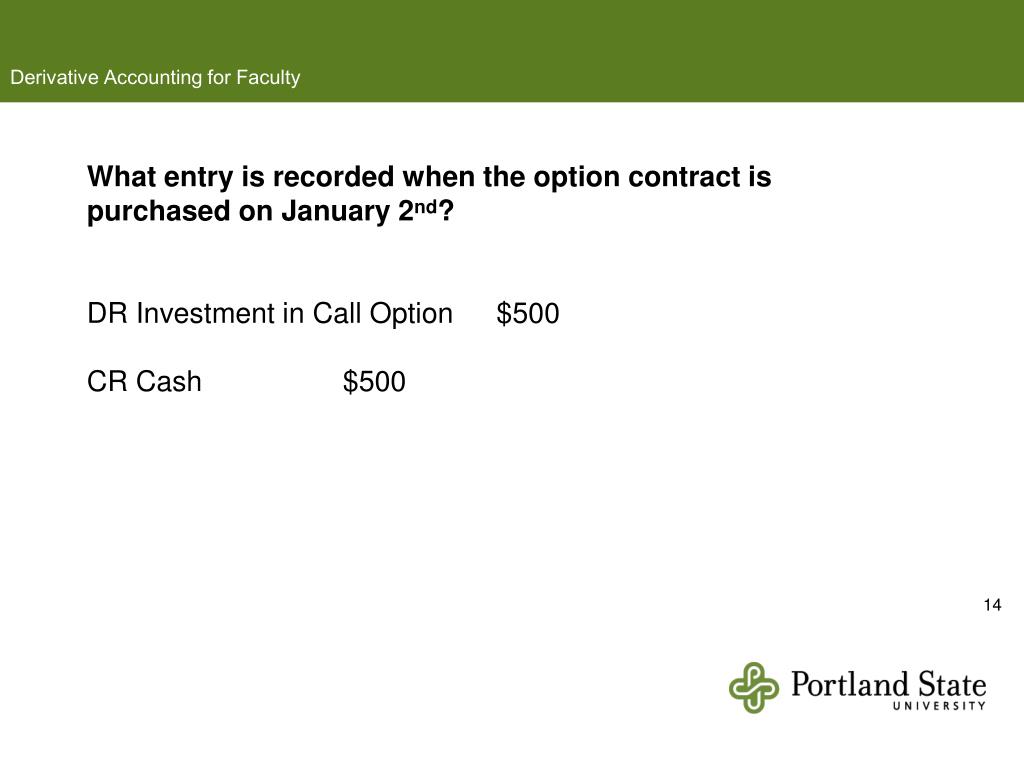Select the word 'Cash' in the credit line

pos(168,382)
